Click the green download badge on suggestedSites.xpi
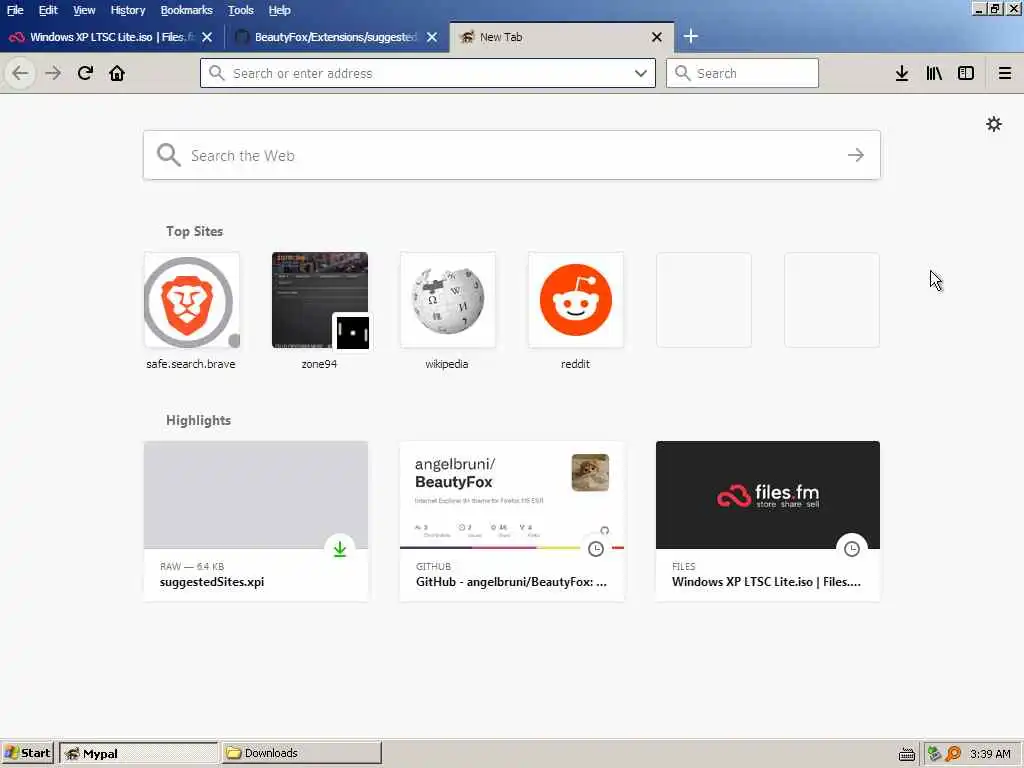Screen dimensions: 1024x768 tap(340, 549)
